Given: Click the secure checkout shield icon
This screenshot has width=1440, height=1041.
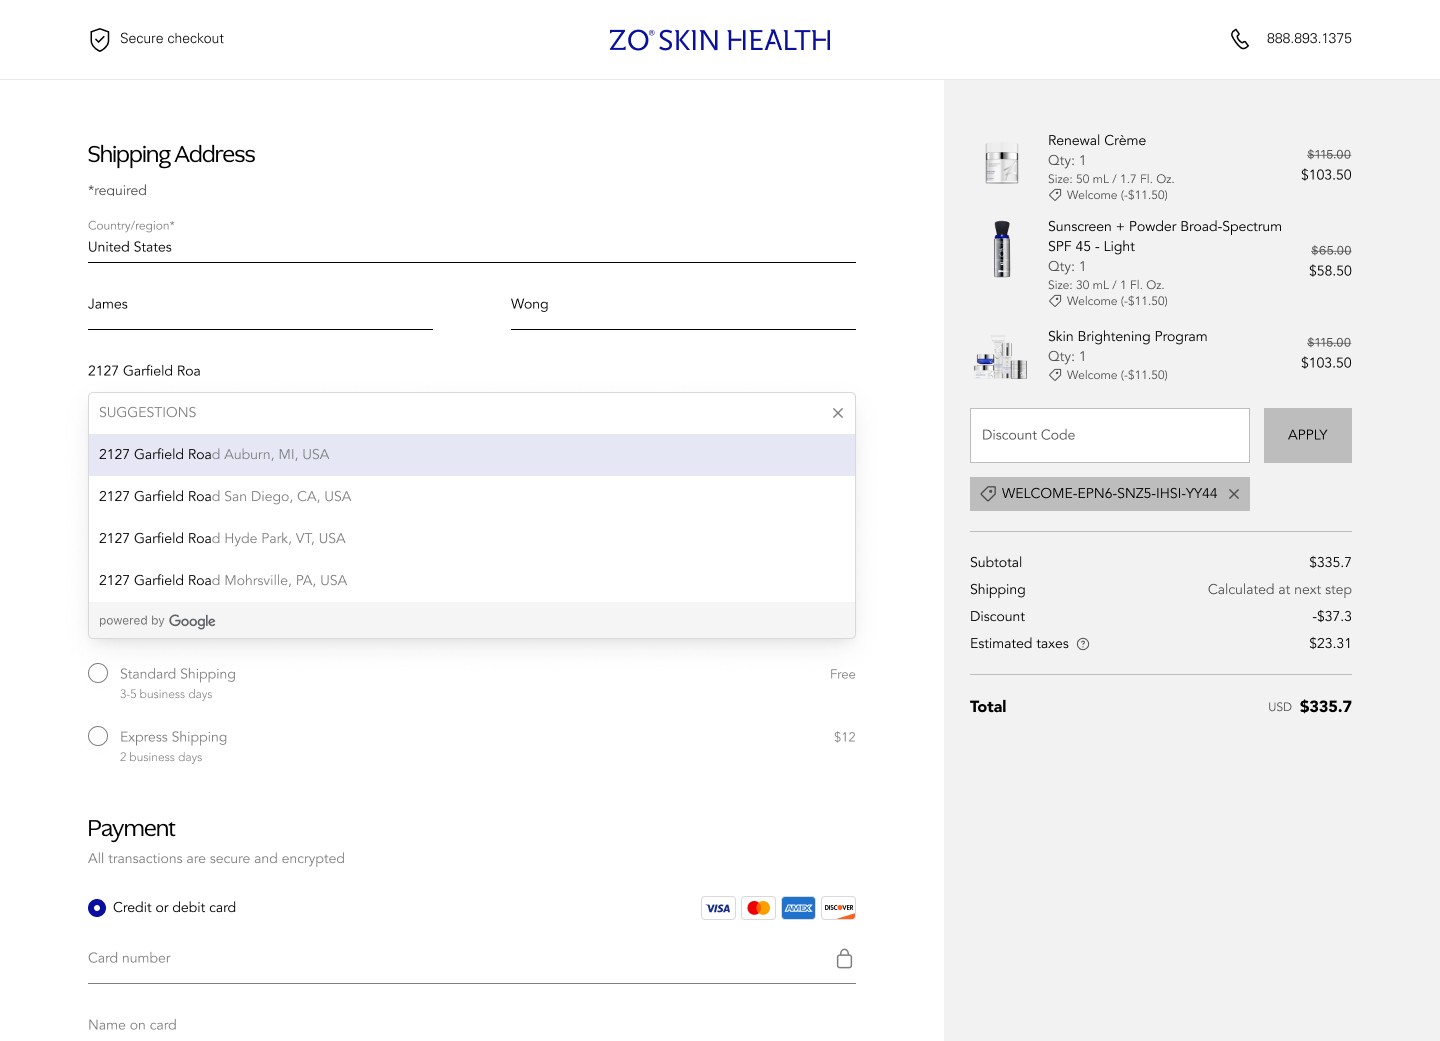Looking at the screenshot, I should pos(100,39).
